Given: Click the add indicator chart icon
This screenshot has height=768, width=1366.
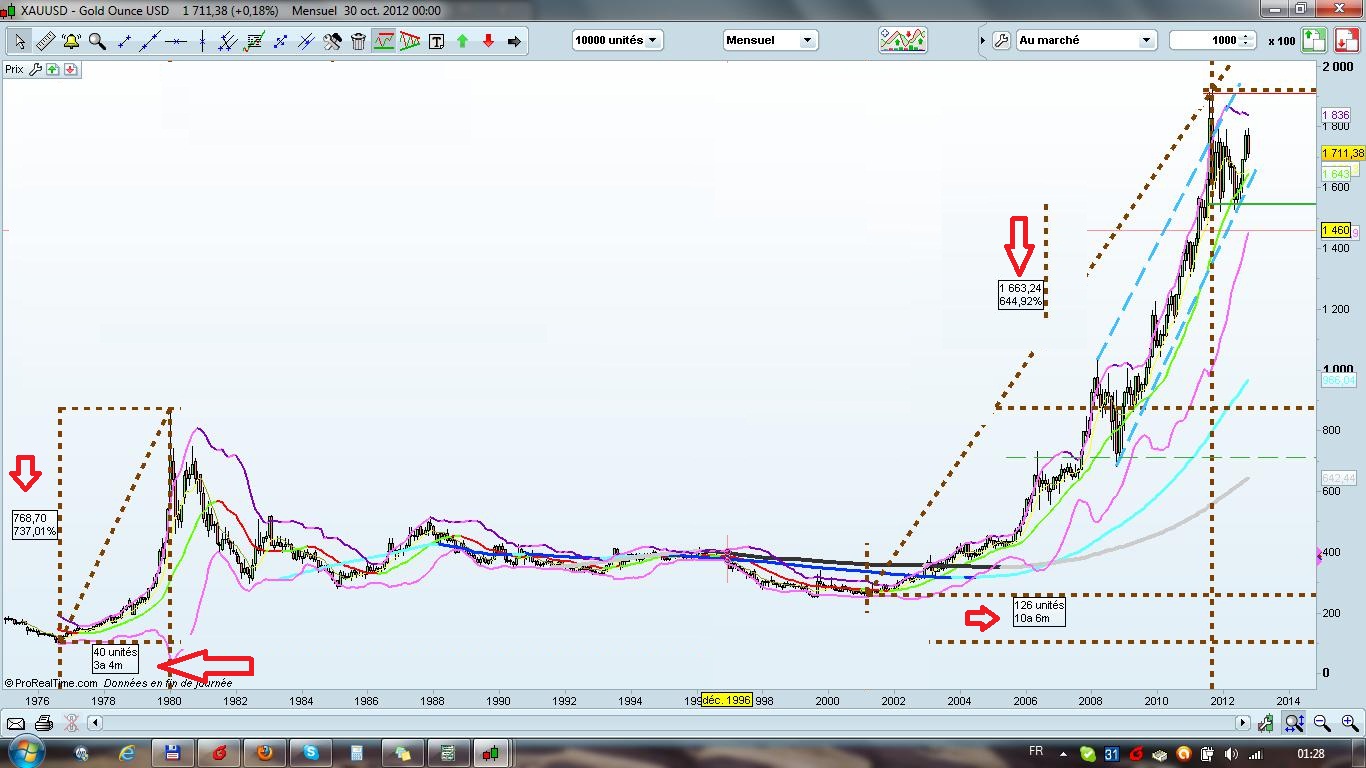Looking at the screenshot, I should [x=902, y=40].
